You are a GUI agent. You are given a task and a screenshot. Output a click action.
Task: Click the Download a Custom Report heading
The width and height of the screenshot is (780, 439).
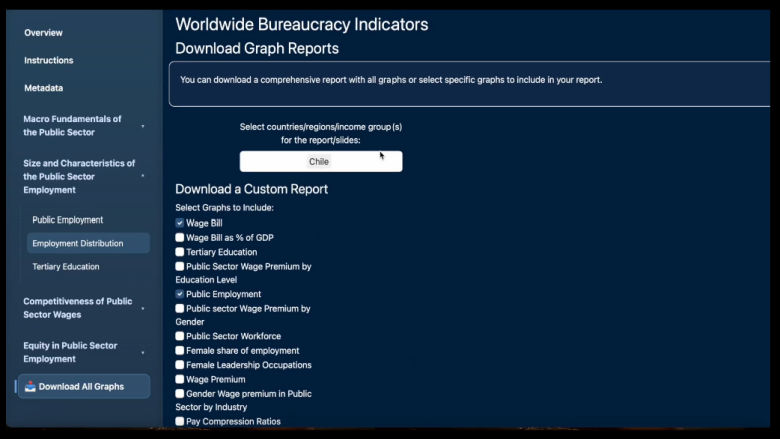(x=251, y=189)
